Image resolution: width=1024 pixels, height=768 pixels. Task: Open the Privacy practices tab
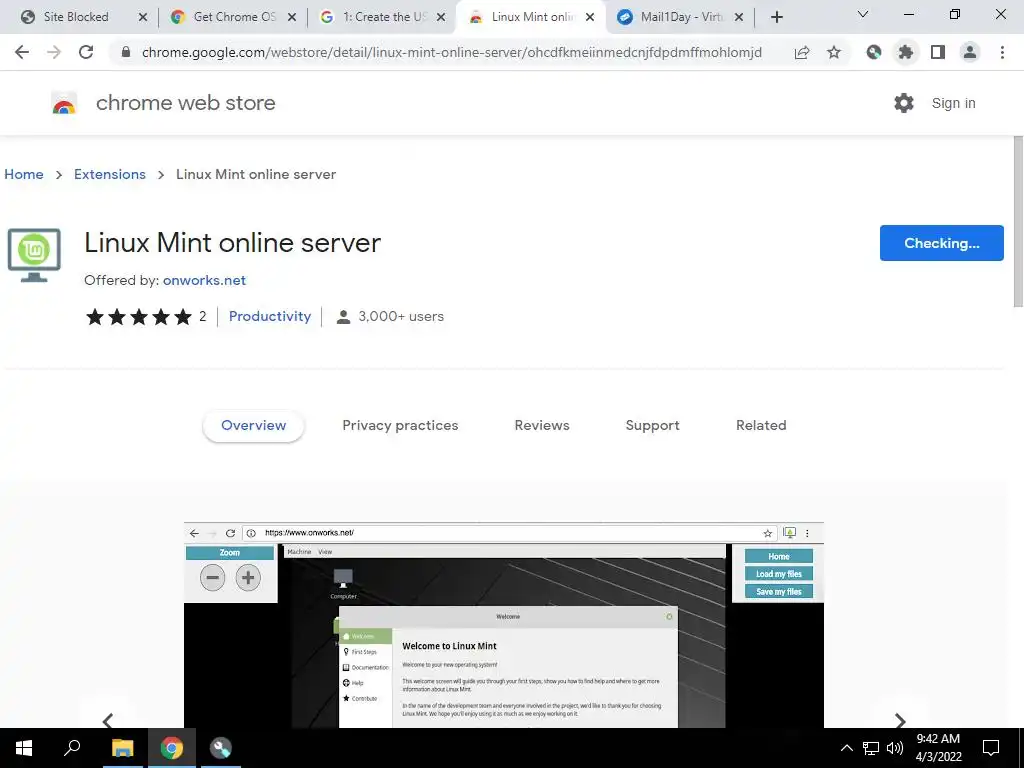400,426
